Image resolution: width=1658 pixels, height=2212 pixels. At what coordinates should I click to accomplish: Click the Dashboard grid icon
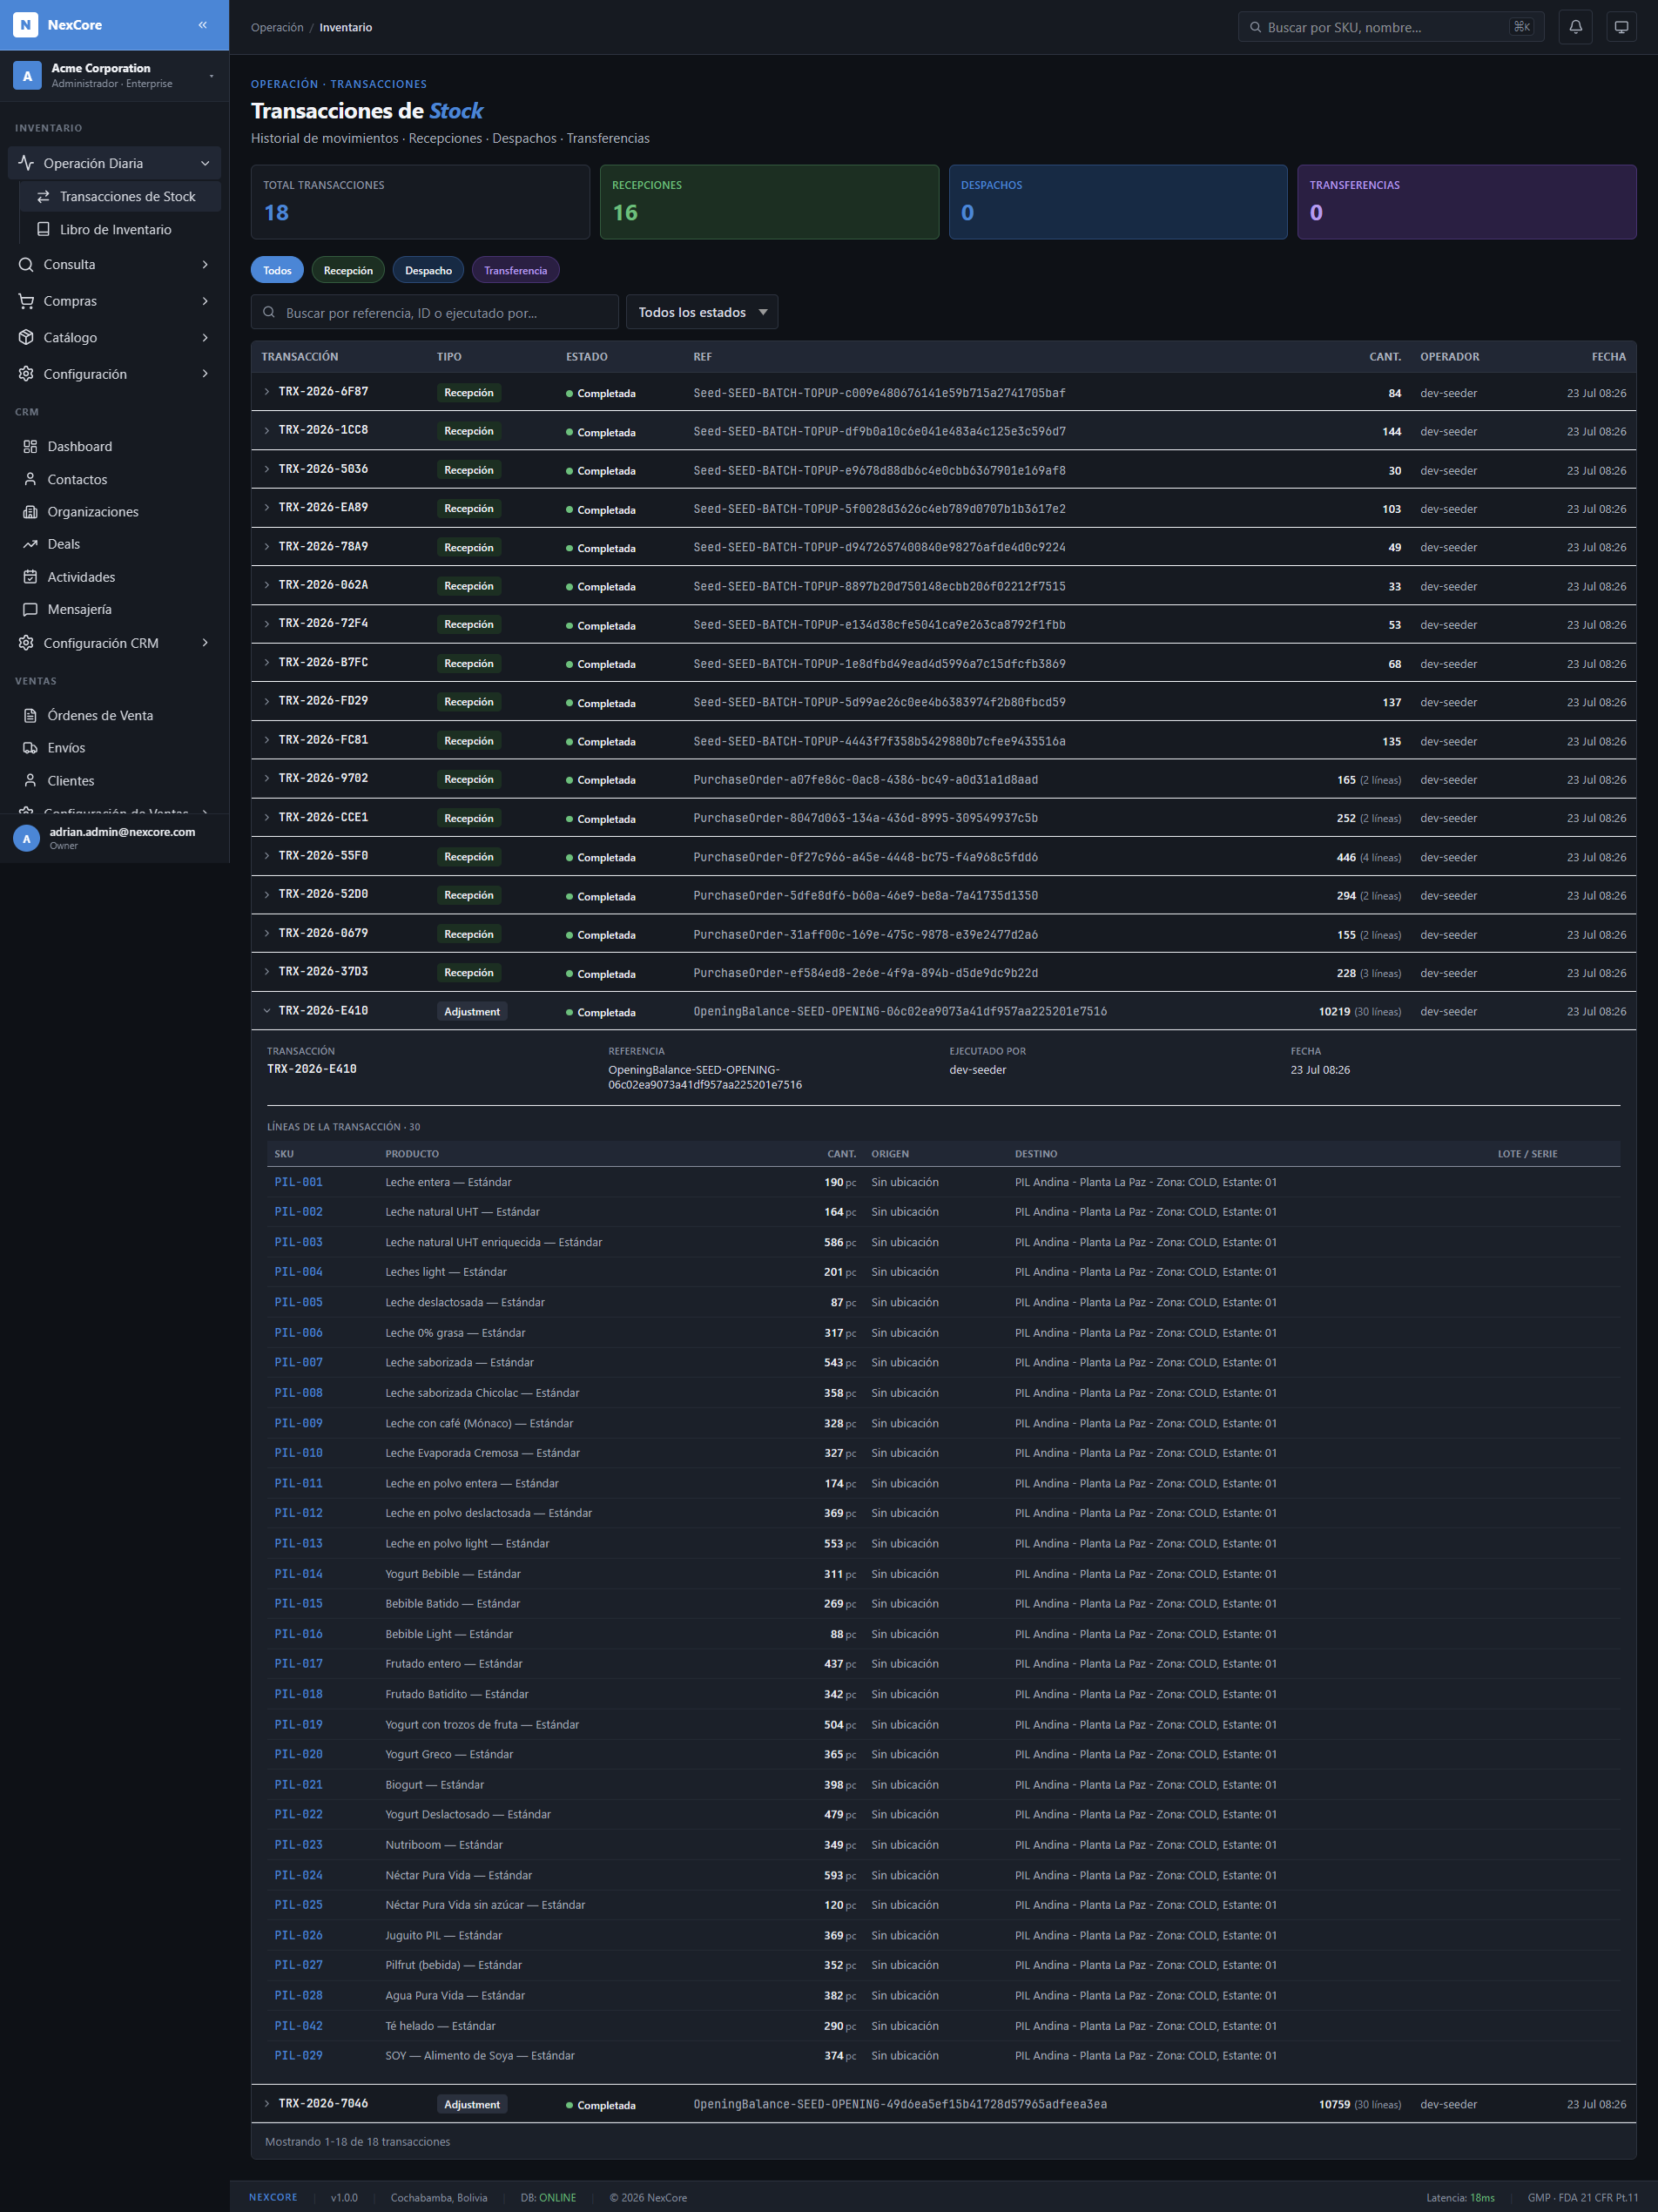(x=30, y=446)
